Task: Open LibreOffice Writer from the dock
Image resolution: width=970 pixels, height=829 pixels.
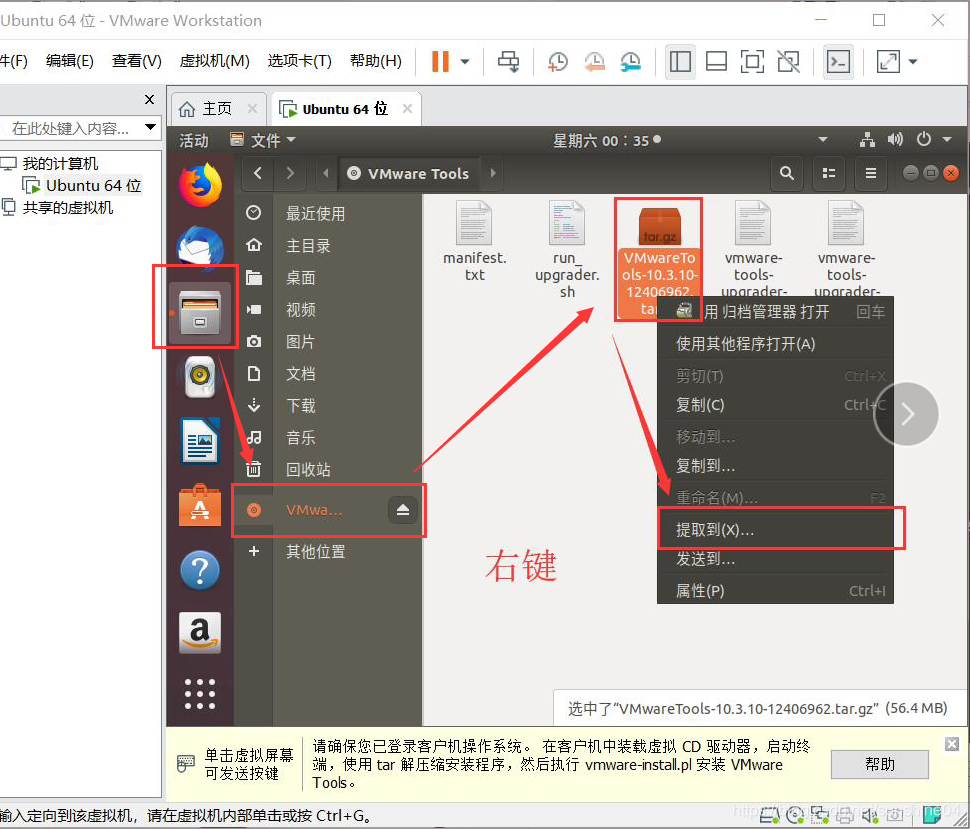Action: pyautogui.click(x=199, y=440)
